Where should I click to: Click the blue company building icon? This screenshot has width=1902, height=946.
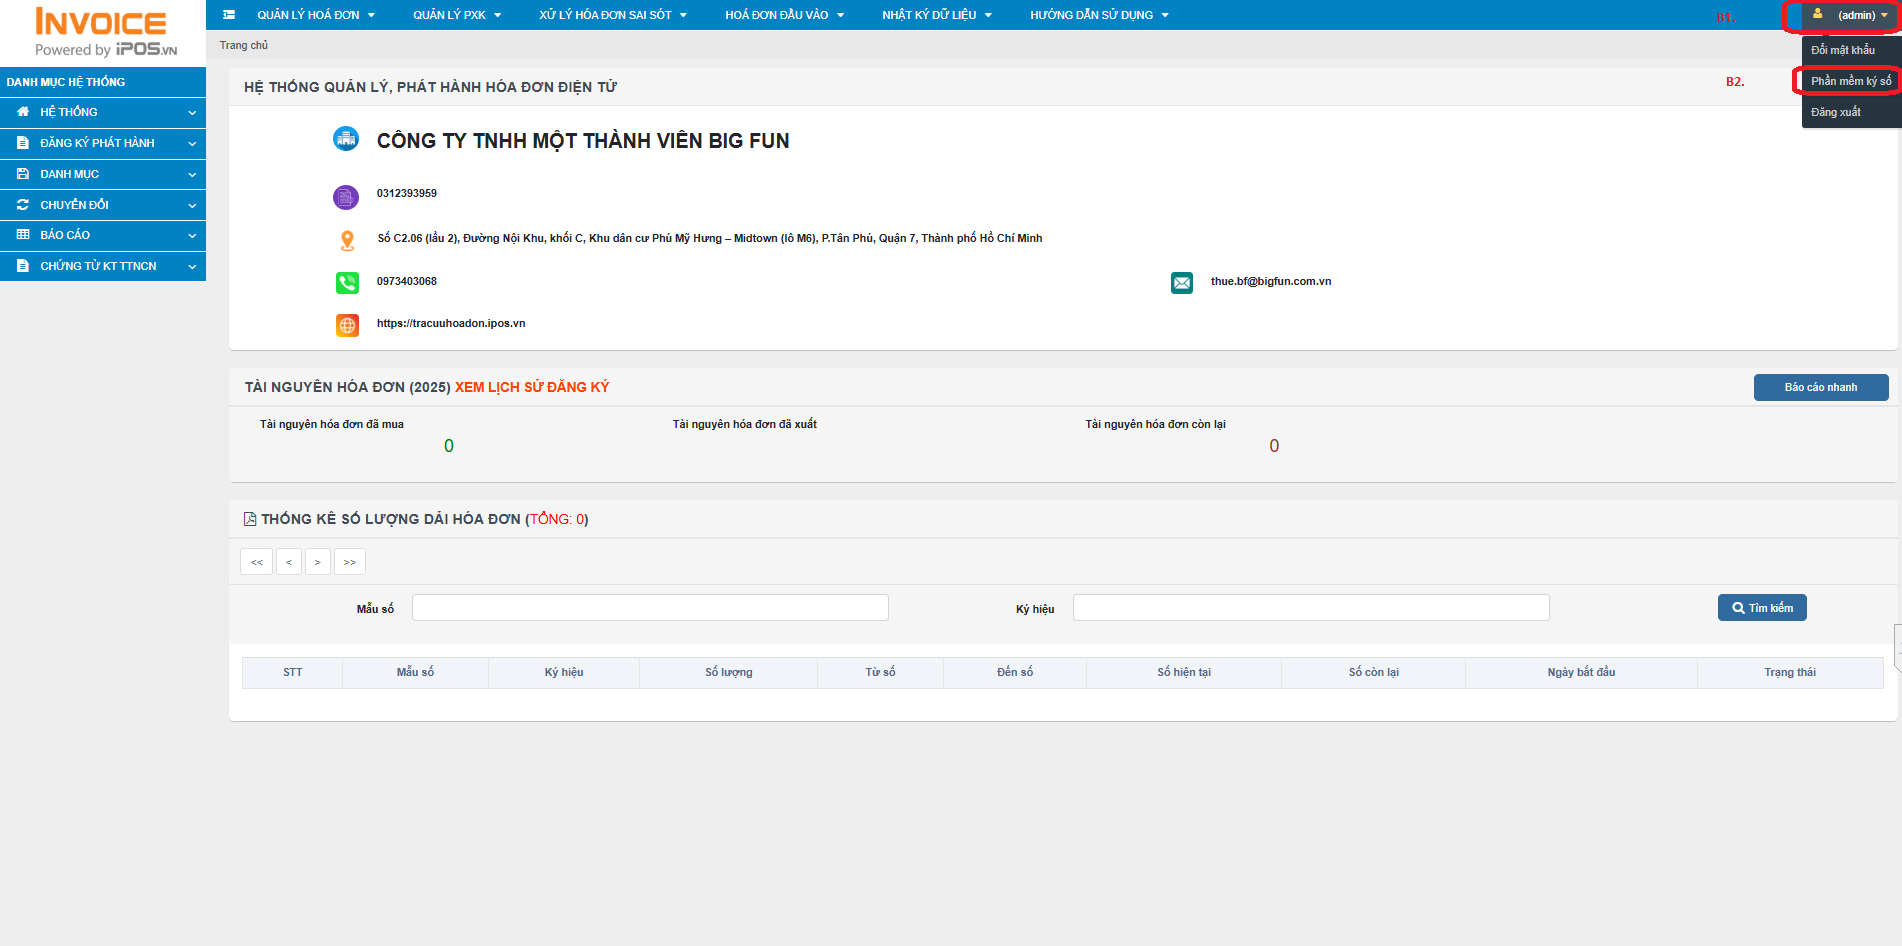345,140
